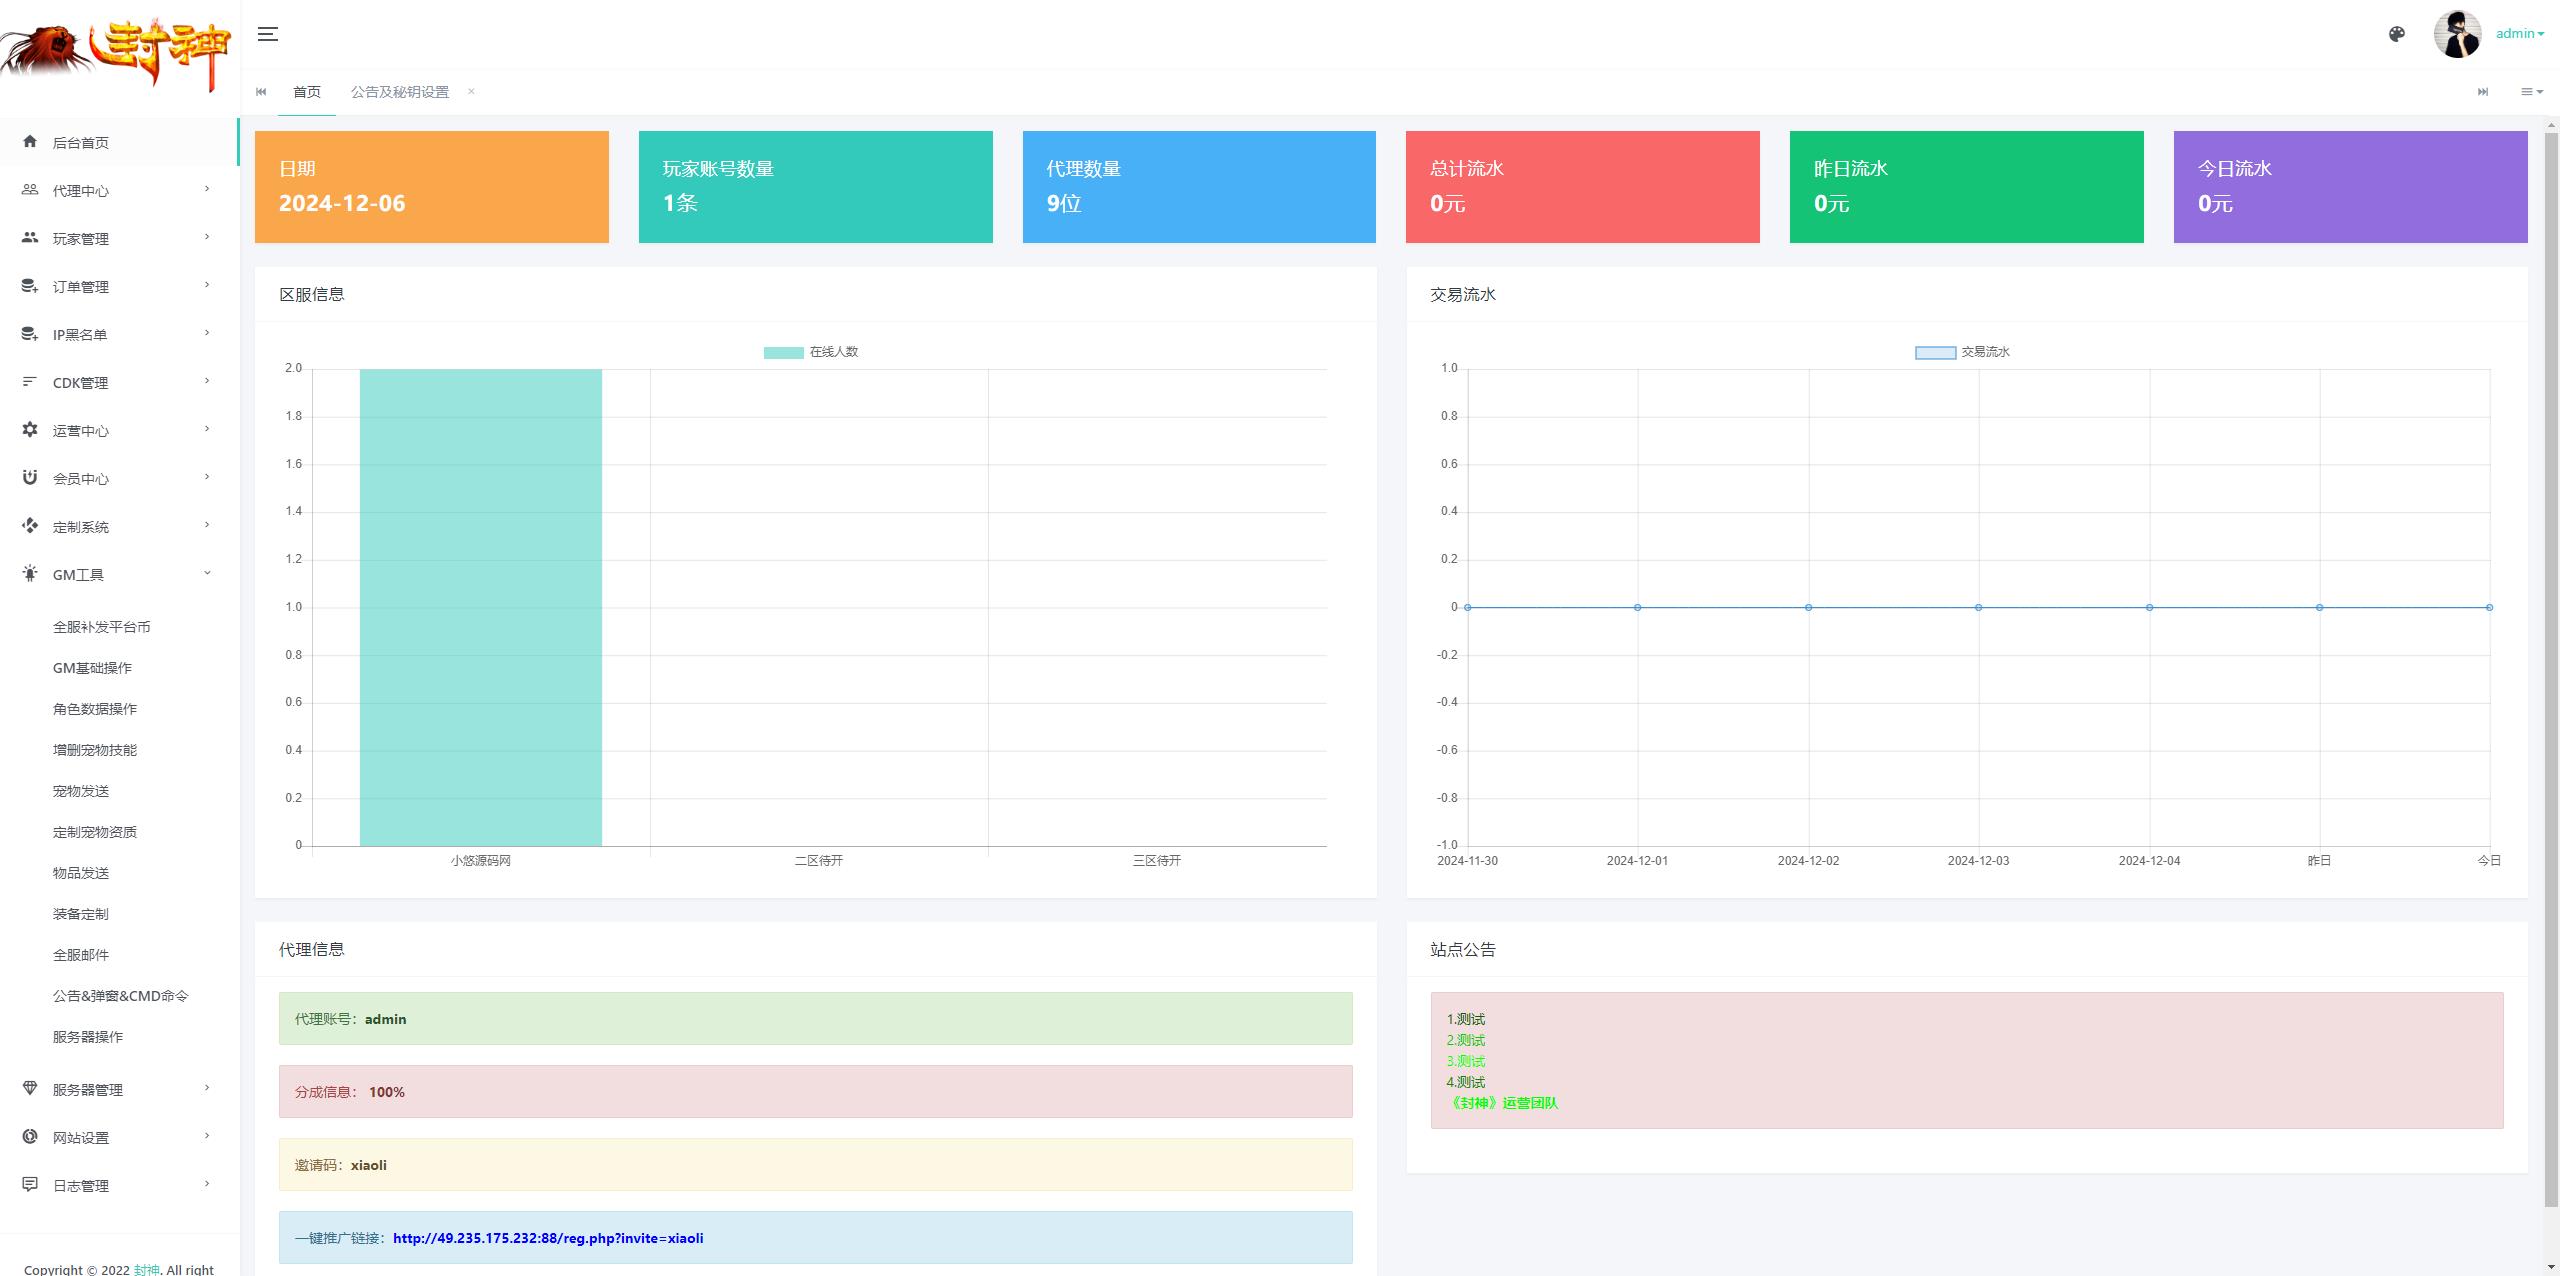Toggle the 在线人数 chart legend
2560x1276 pixels.
pyautogui.click(x=811, y=352)
